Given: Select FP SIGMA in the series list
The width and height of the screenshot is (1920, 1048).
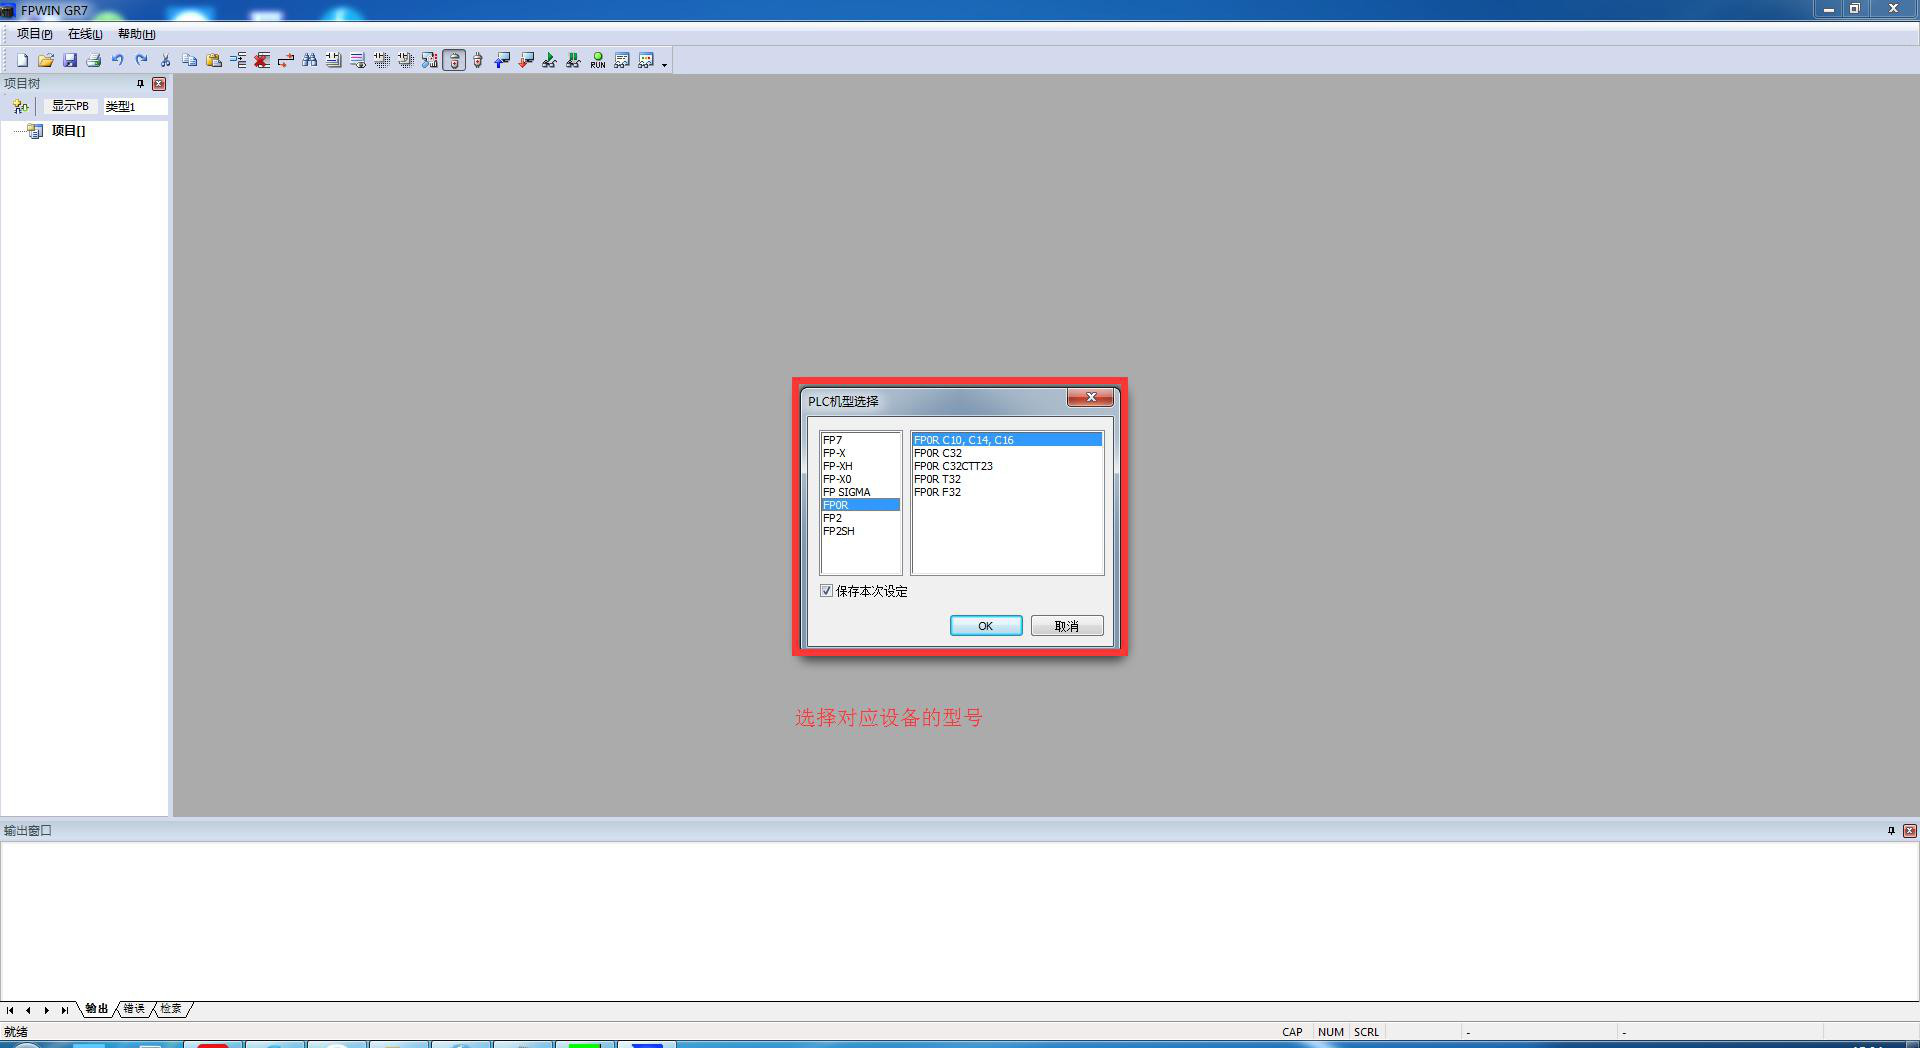Looking at the screenshot, I should 847,492.
